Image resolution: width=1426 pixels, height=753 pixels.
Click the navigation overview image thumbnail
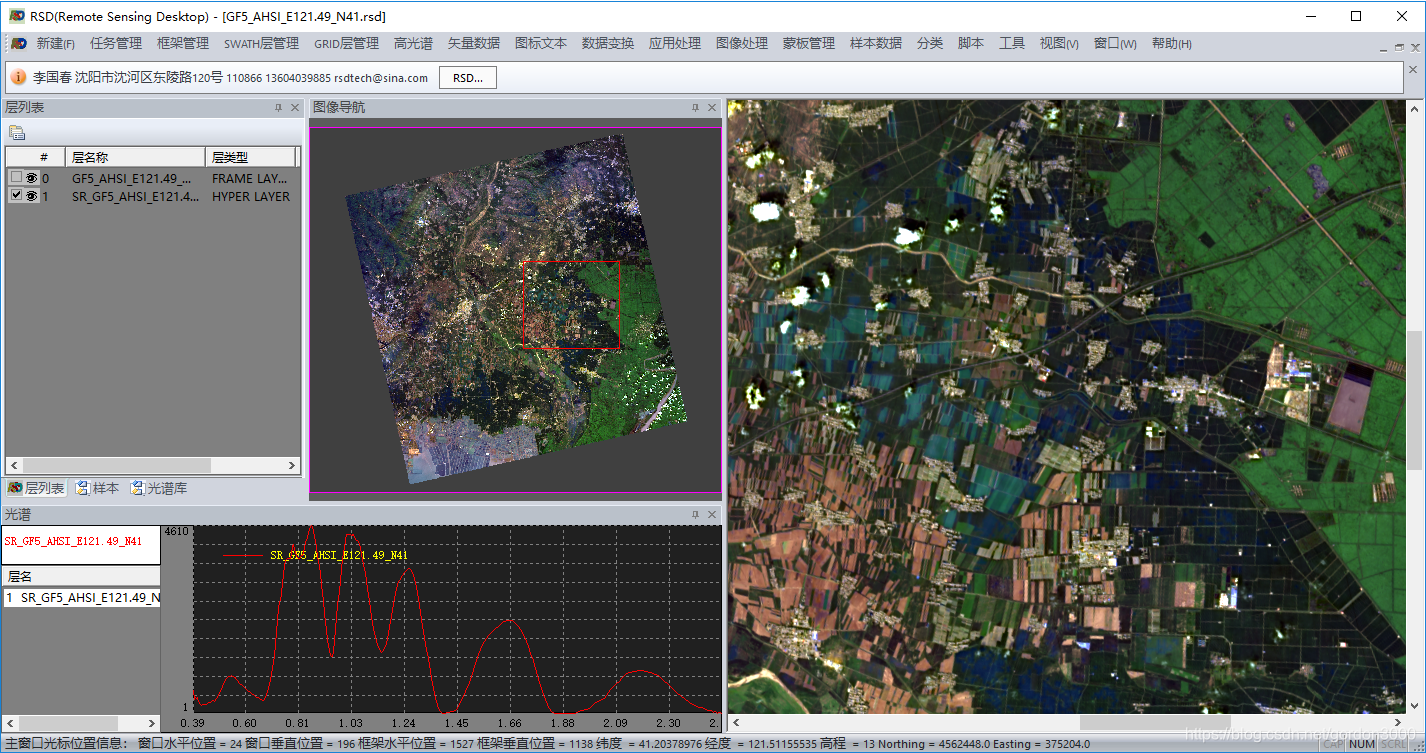(x=517, y=309)
